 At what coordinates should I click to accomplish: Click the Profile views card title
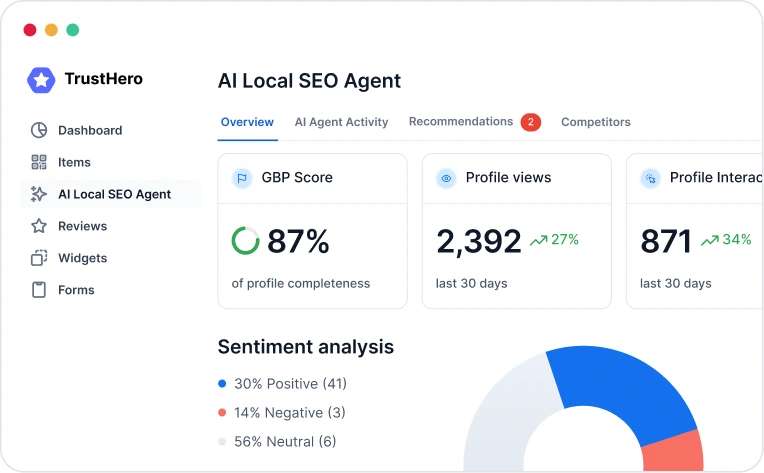508,178
